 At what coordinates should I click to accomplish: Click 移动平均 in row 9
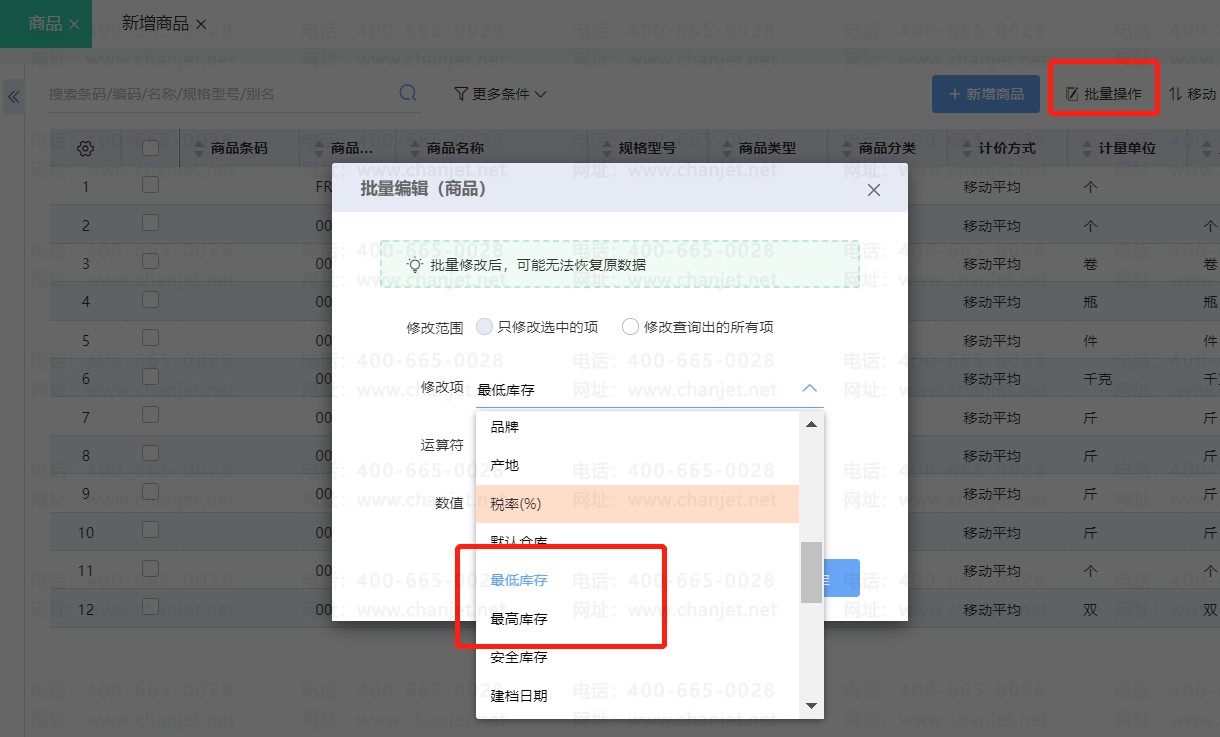[991, 494]
